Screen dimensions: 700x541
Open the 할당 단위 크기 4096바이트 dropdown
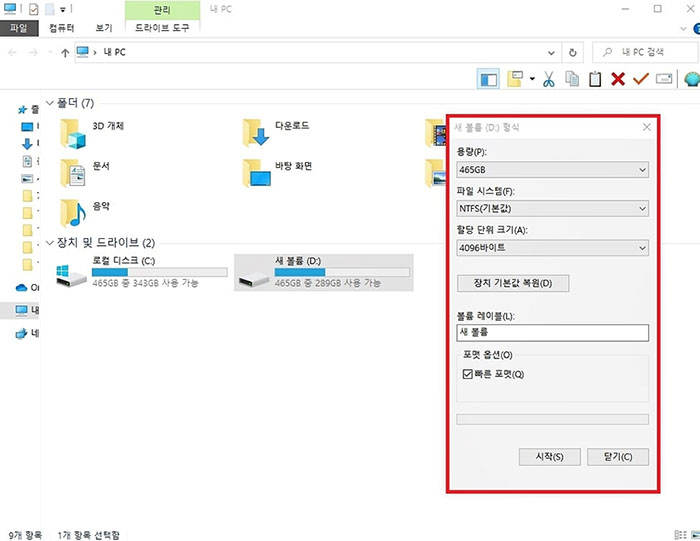[x=553, y=248]
